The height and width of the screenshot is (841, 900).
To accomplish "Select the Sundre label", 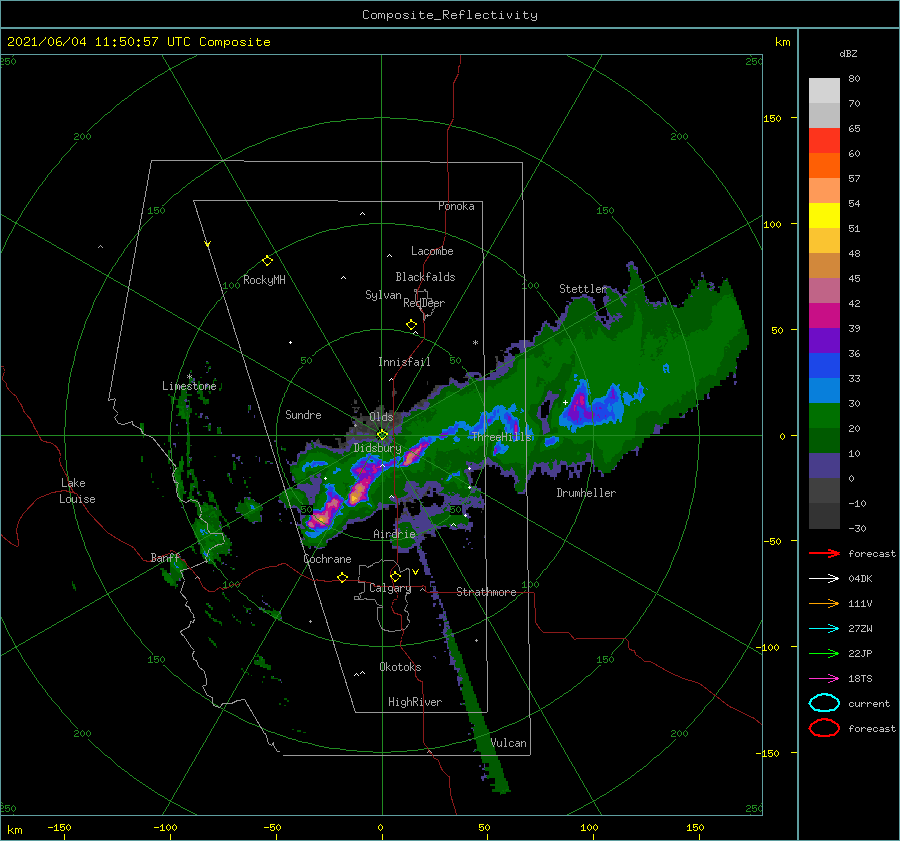I will coord(304,414).
